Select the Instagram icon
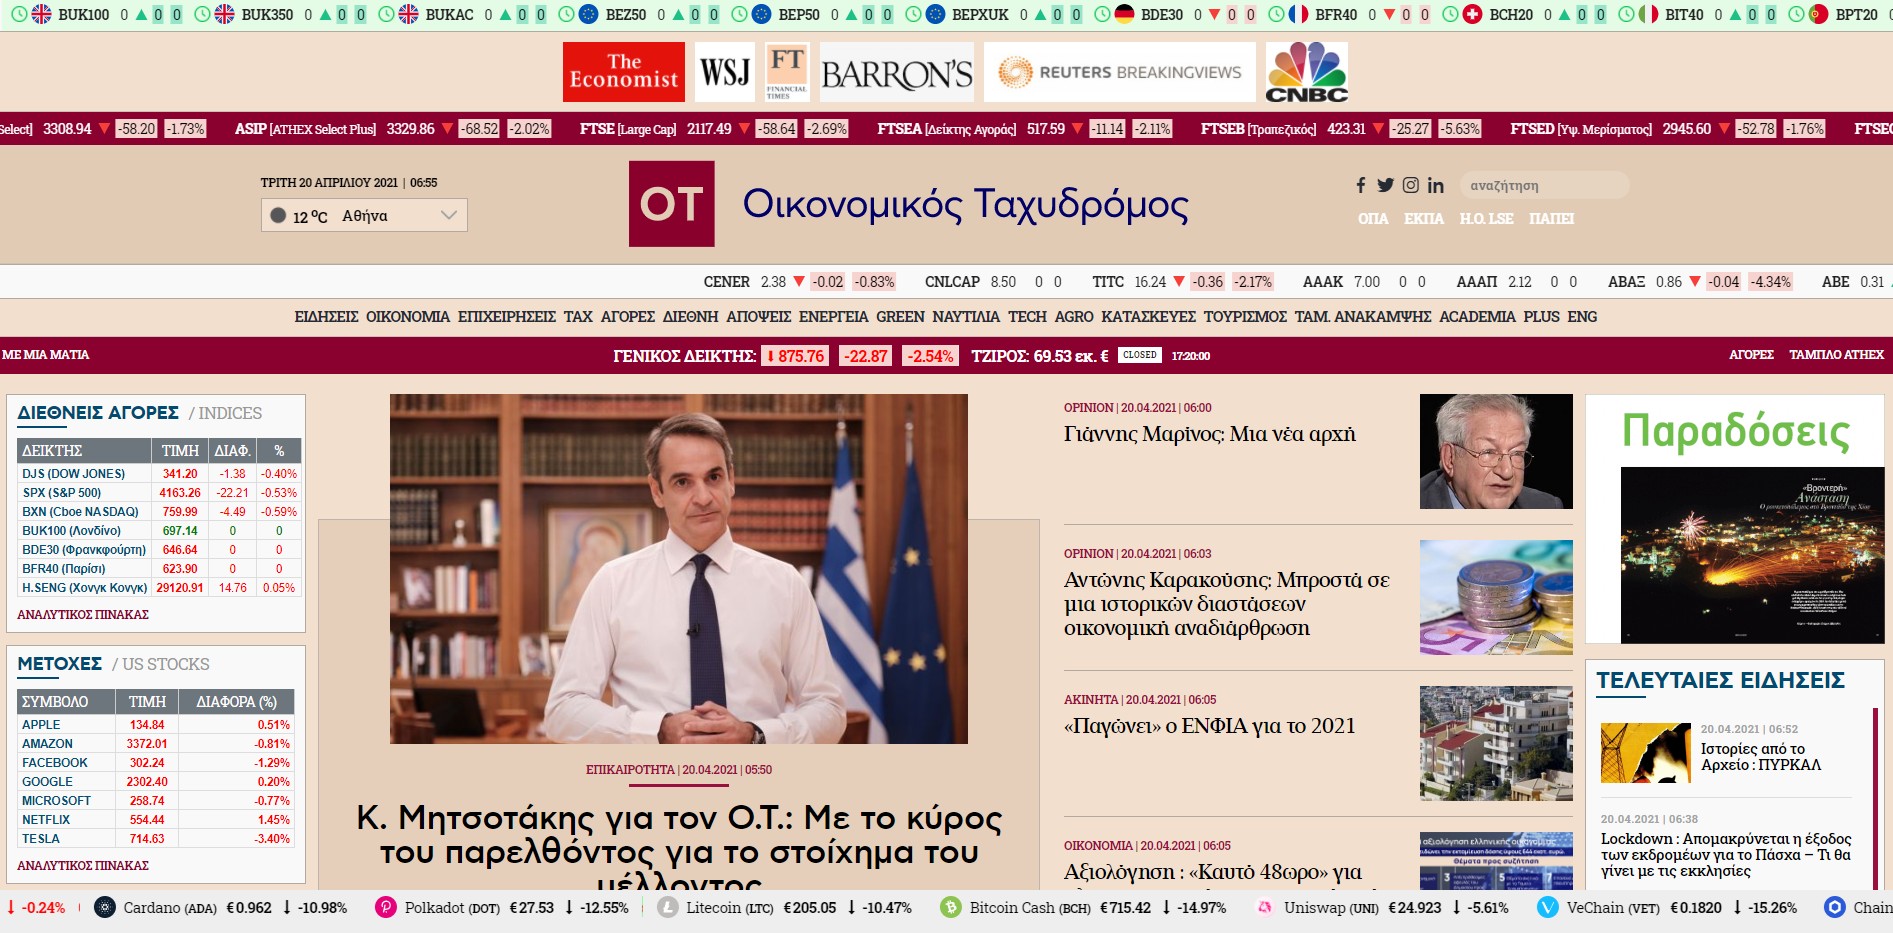The image size is (1893, 933). point(1410,185)
